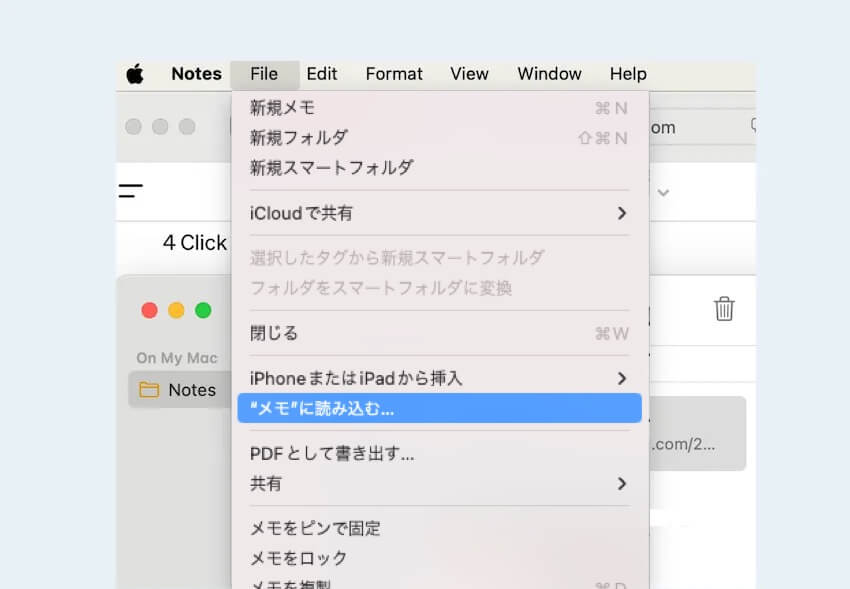Select 閉じる menu item
Screen dimensions: 850x589
439,333
